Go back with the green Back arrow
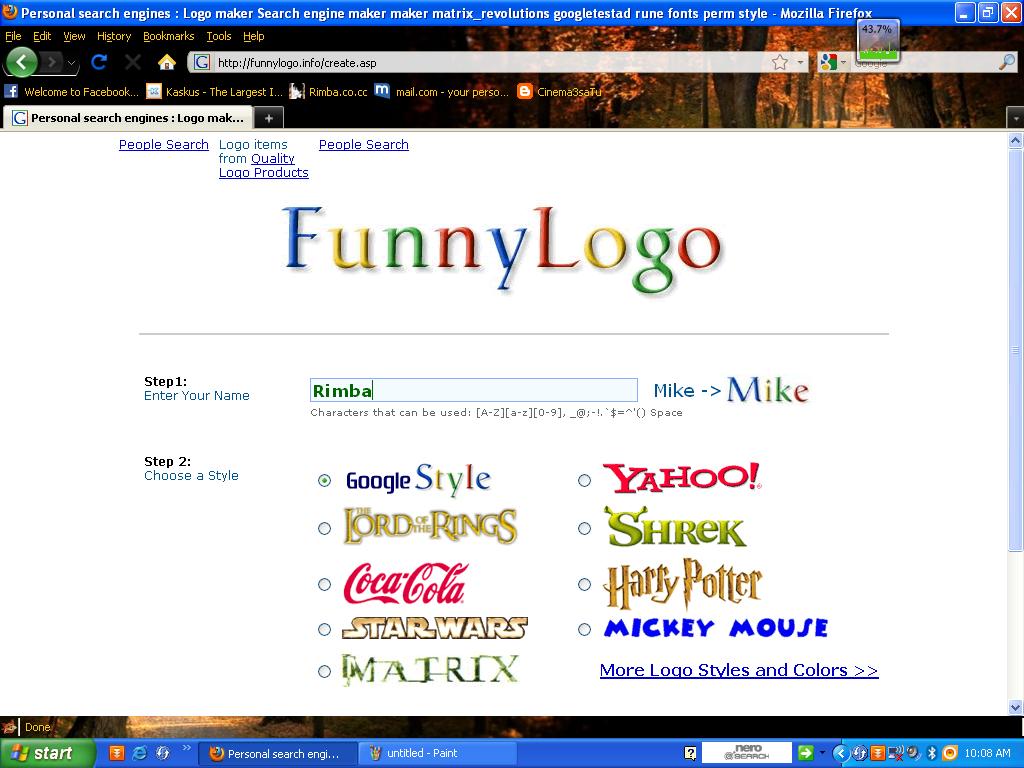 [x=22, y=63]
